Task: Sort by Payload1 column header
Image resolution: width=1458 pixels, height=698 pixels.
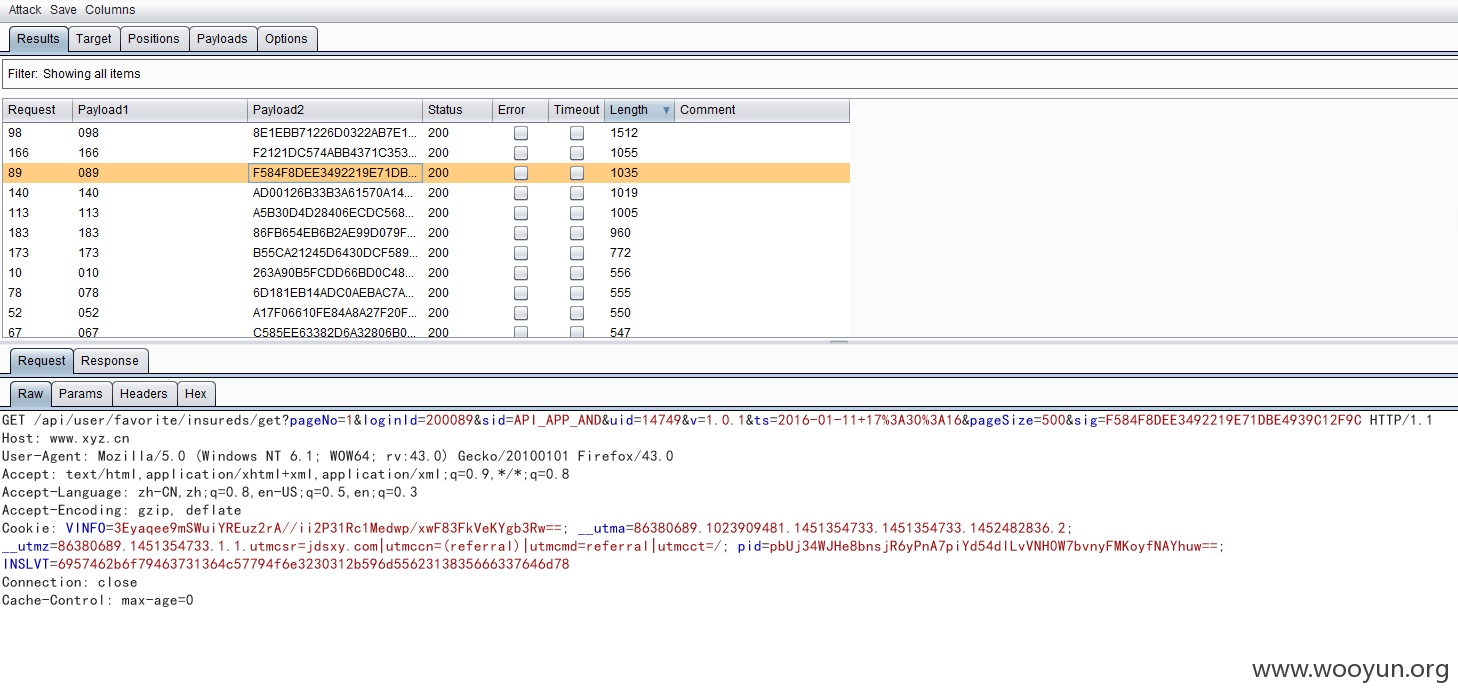Action: coord(160,110)
